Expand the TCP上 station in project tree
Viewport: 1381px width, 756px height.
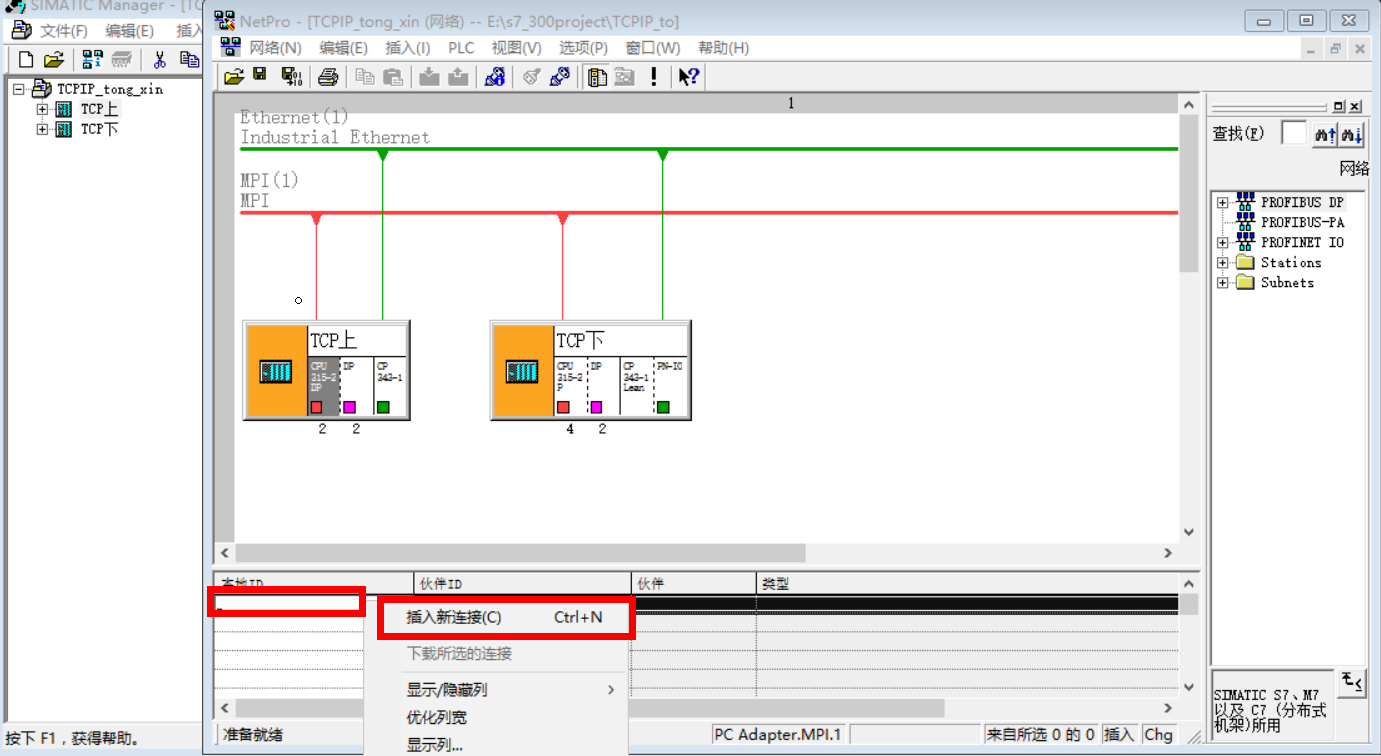tap(42, 109)
